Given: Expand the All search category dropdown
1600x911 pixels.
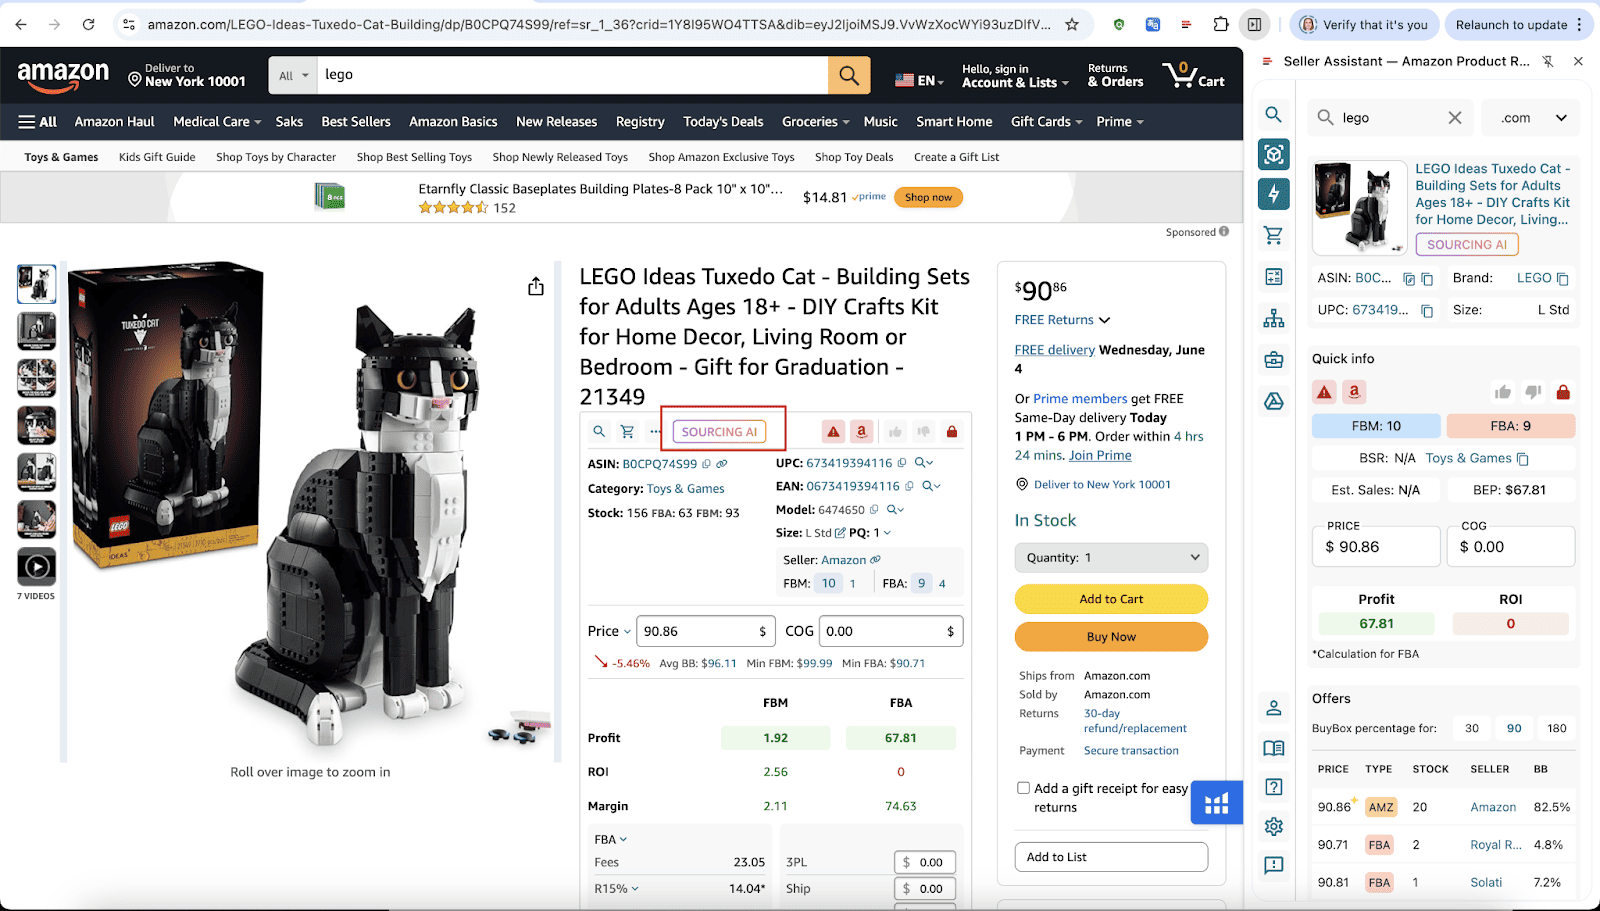Looking at the screenshot, I should [x=290, y=75].
